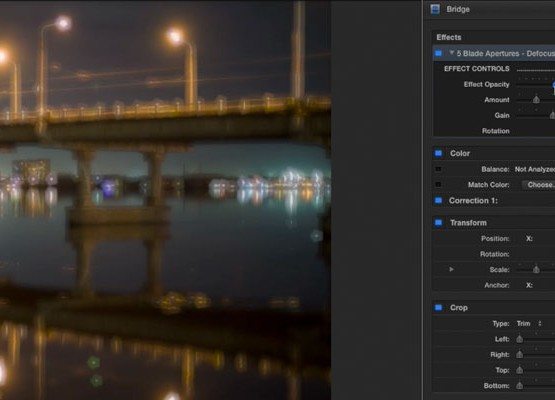Viewport: 555px width, 400px height.
Task: Click the Bridge clip icon in inspector header
Action: point(435,9)
